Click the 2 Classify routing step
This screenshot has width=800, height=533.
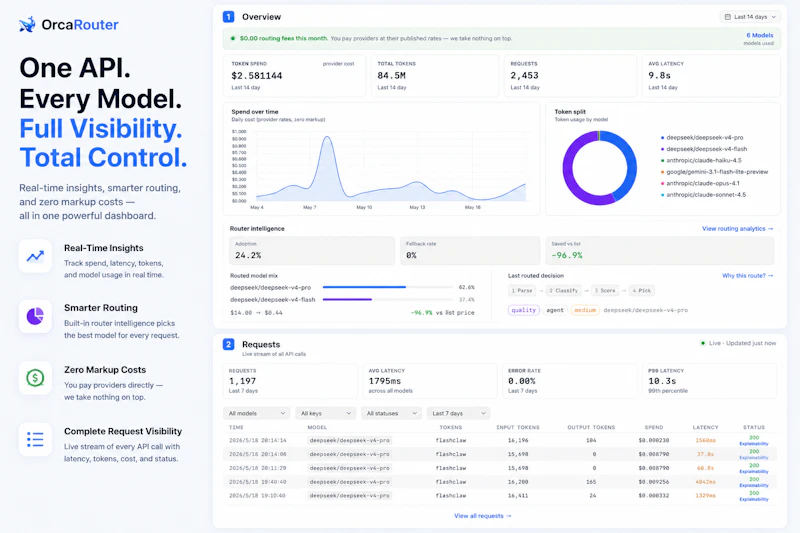564,291
